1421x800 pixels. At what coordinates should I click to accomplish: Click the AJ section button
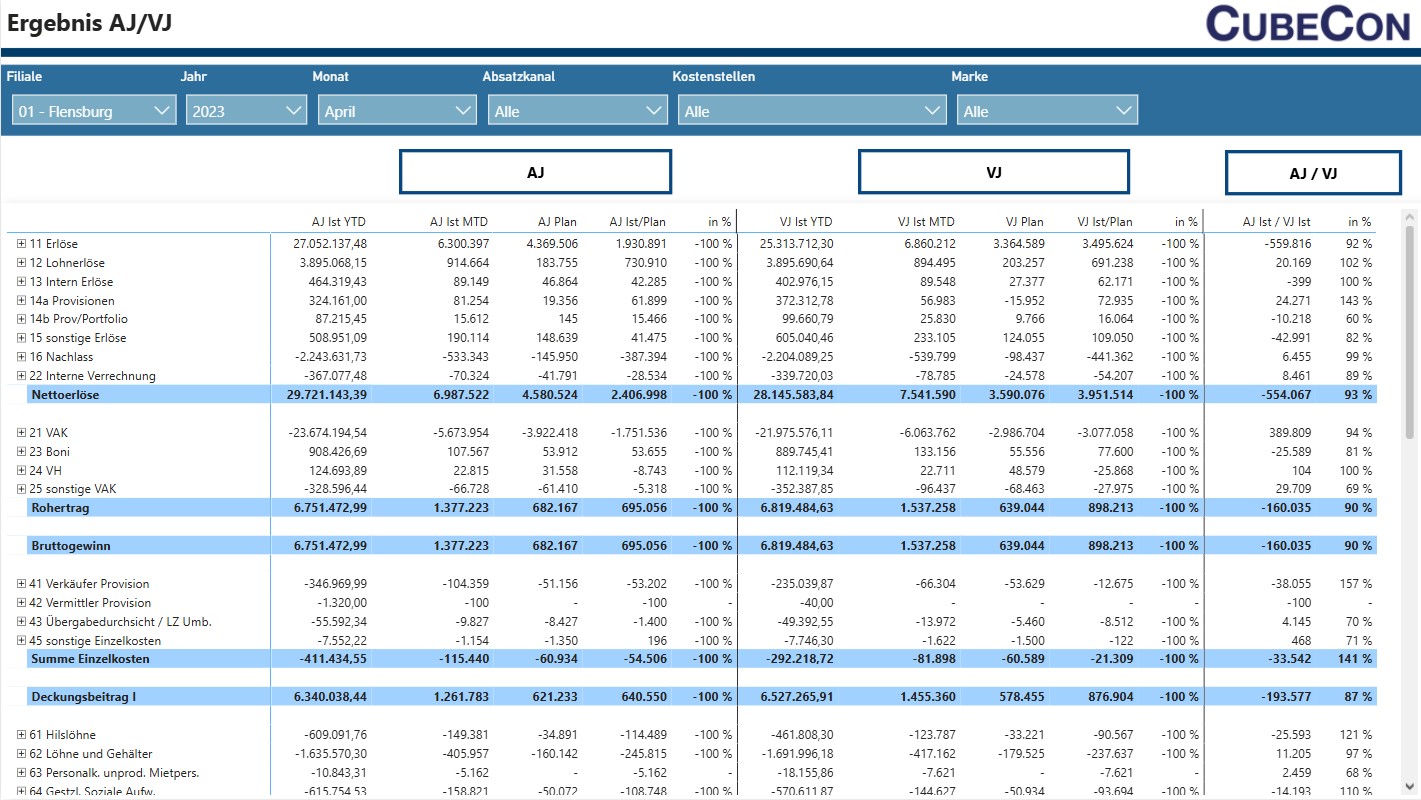[535, 172]
